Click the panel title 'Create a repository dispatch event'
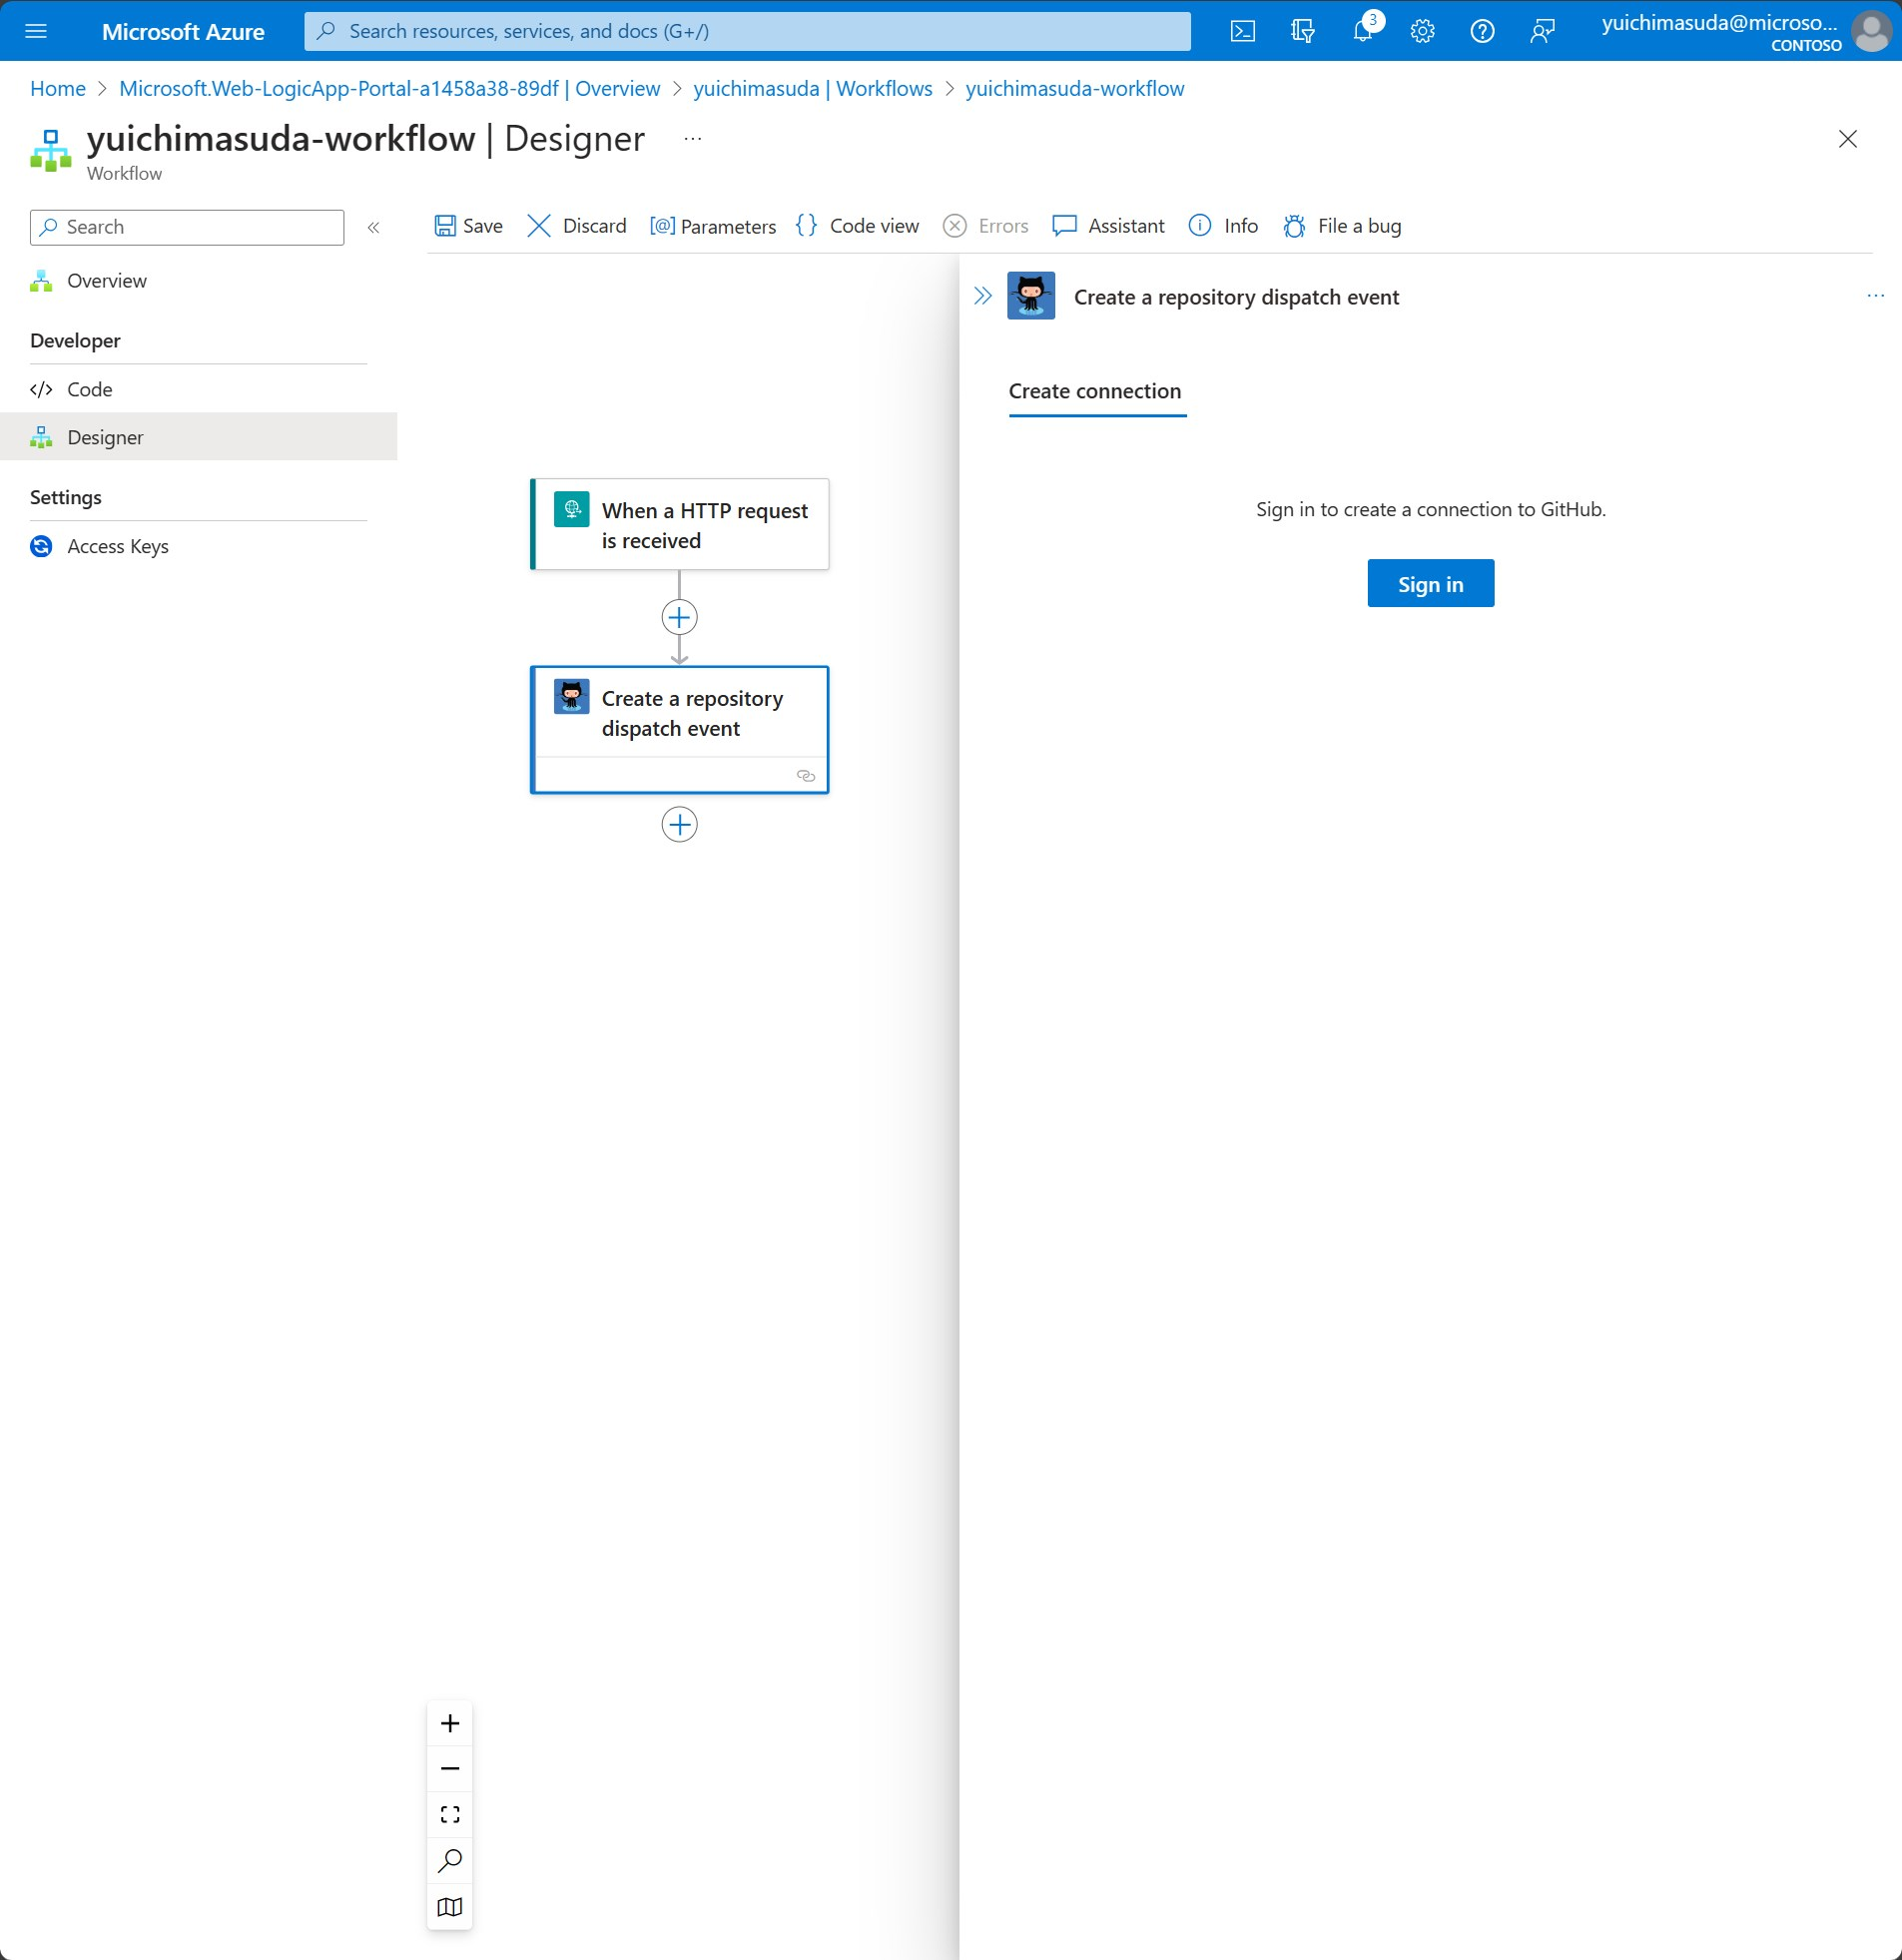This screenshot has height=1960, width=1902. 1236,297
